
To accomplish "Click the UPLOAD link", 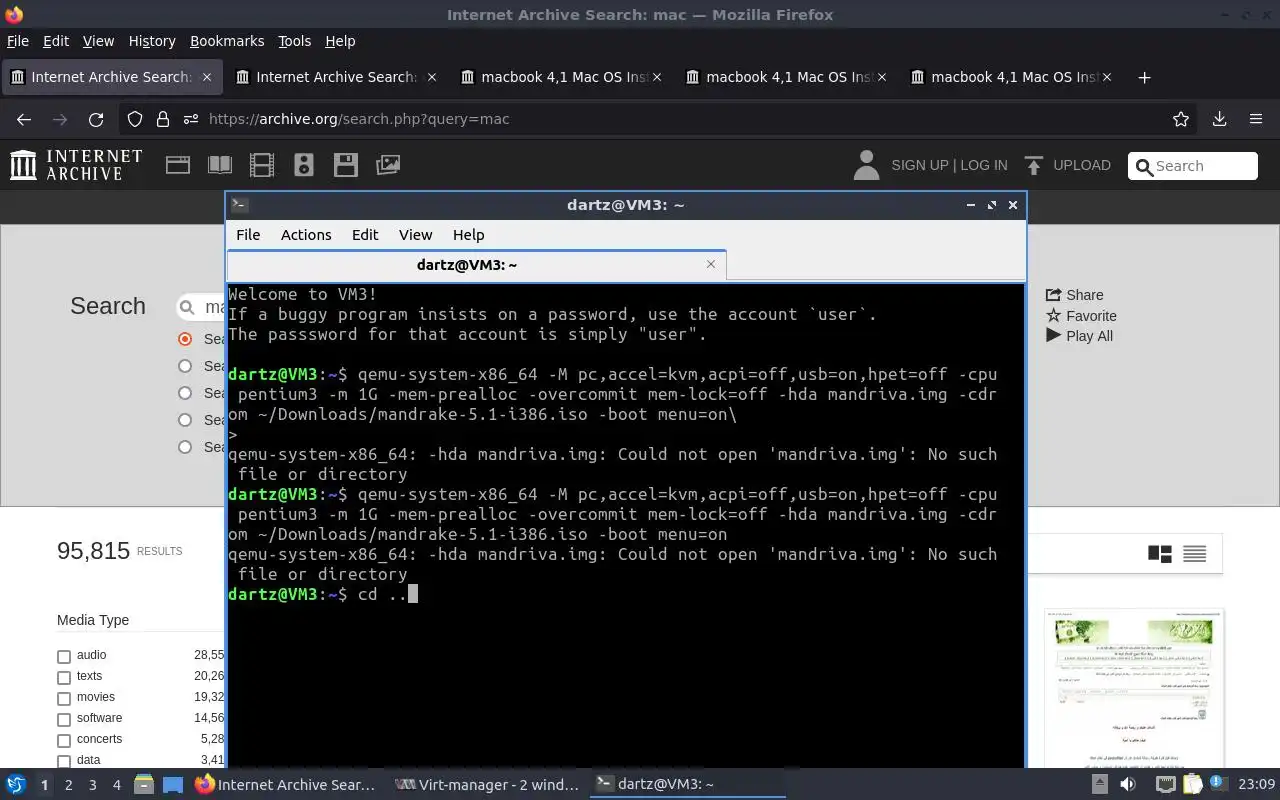I will point(1082,165).
